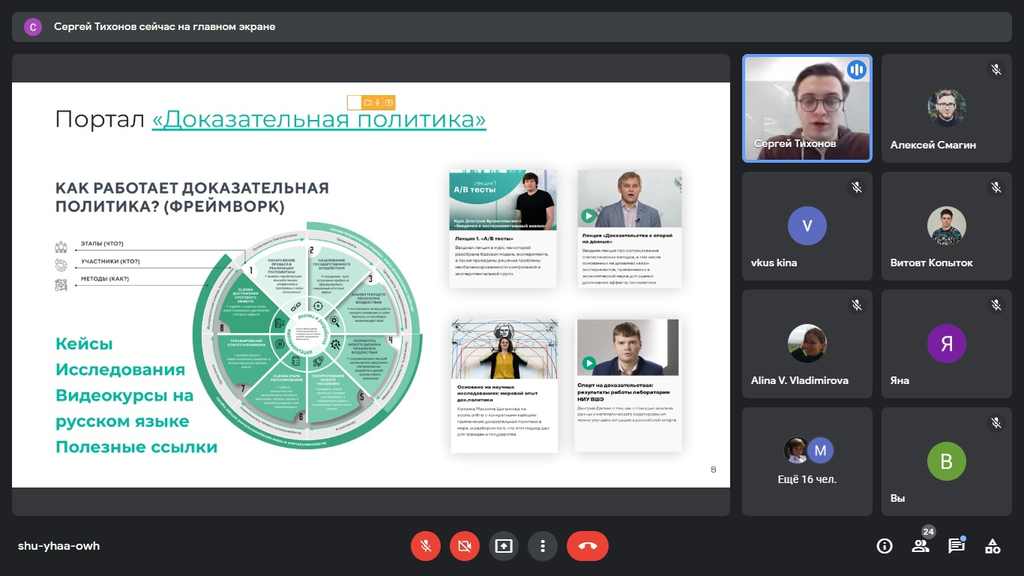1024x576 pixels.
Task: Click the muted mic icon on Витовт Копыток
Action: [x=996, y=187]
